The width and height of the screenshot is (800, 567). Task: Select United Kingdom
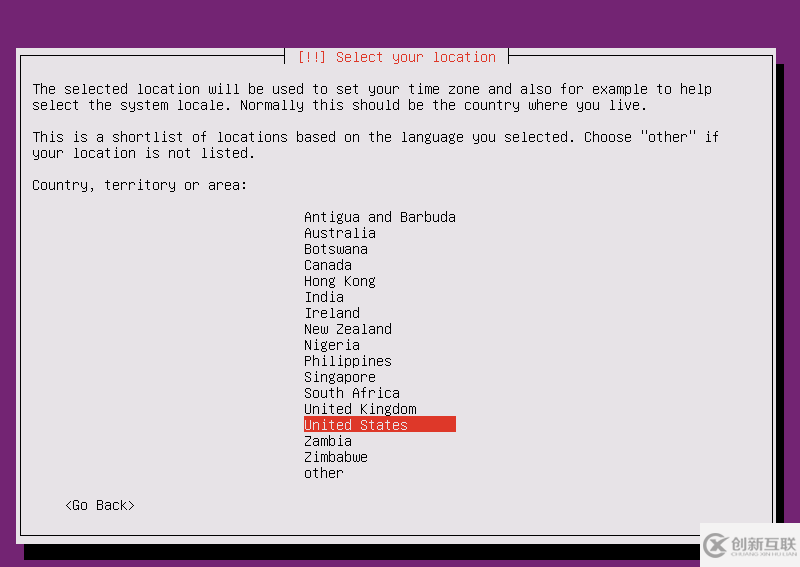coord(360,409)
